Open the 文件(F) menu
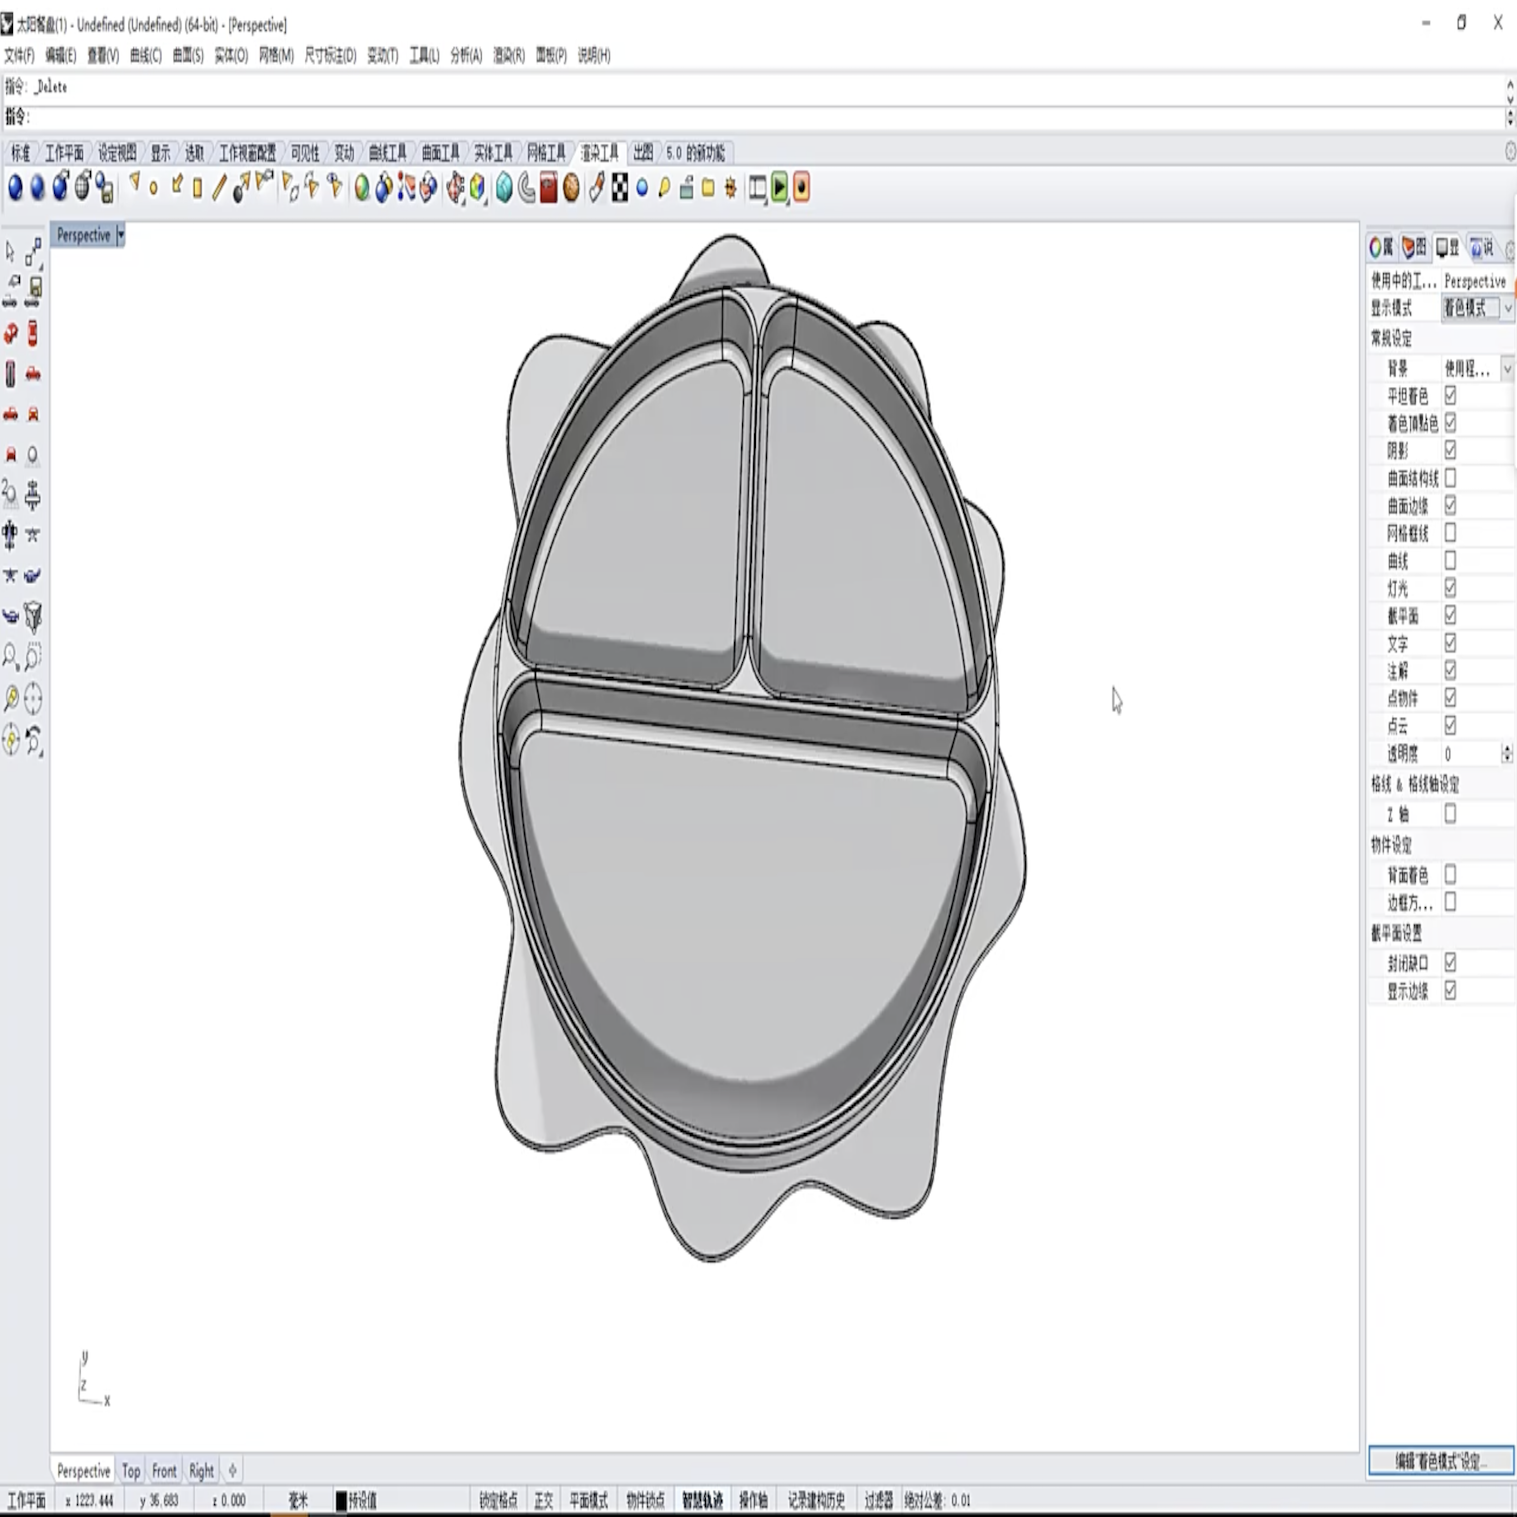 click(19, 55)
